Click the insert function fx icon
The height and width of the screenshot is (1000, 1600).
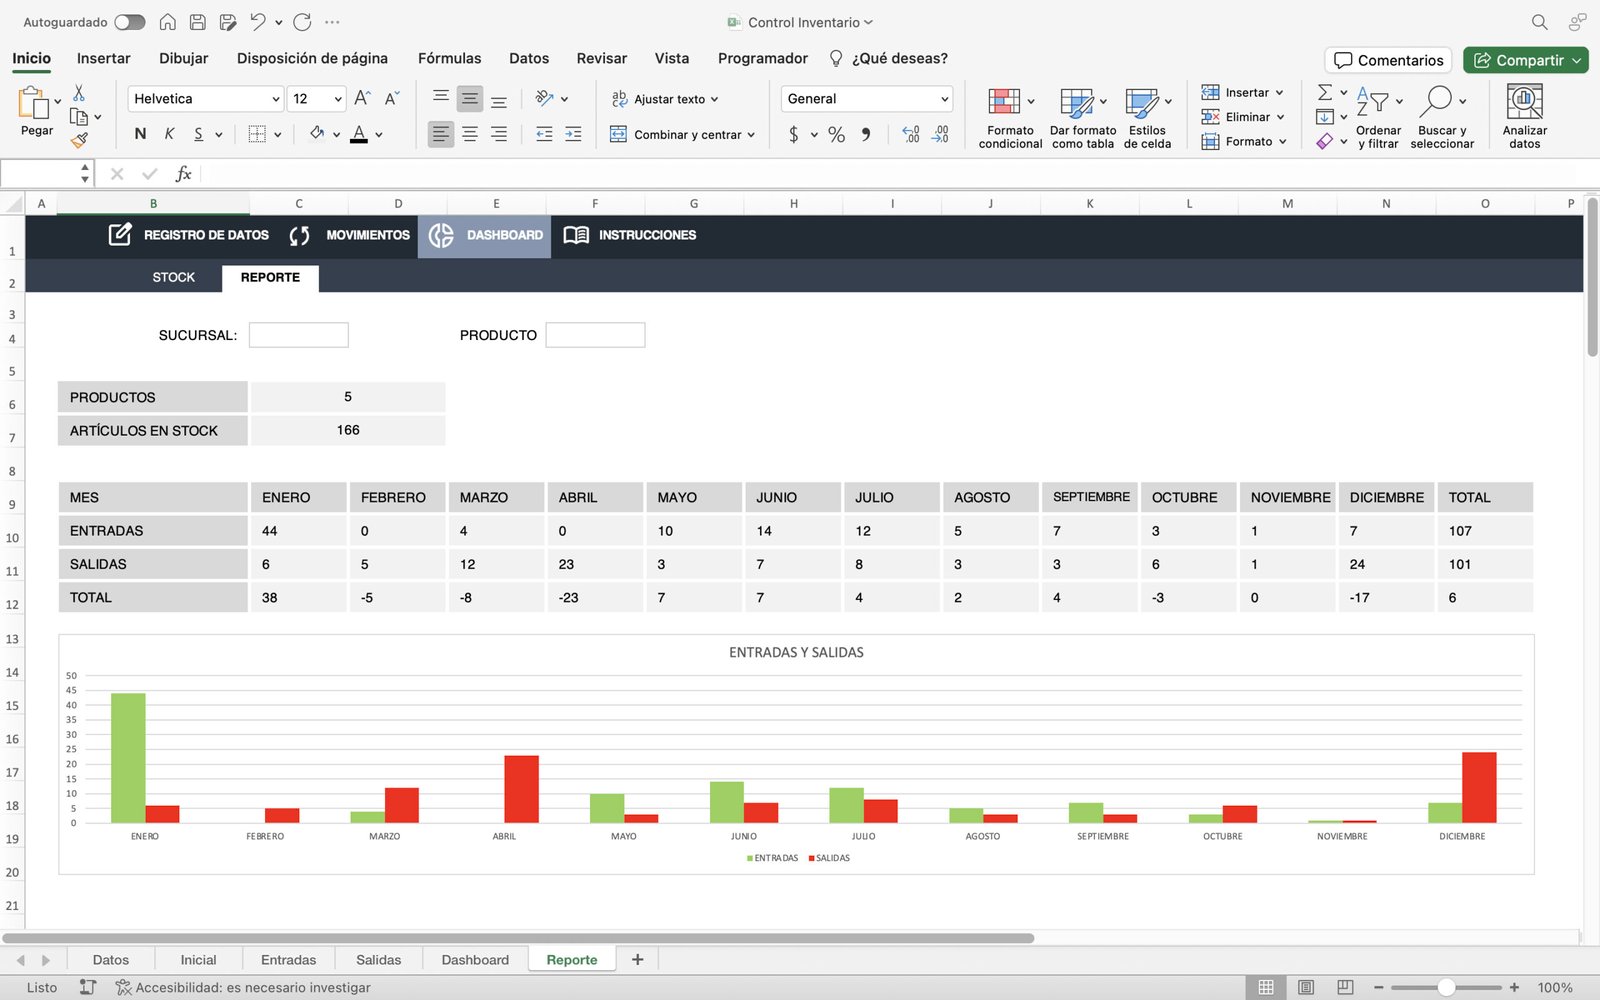[183, 174]
